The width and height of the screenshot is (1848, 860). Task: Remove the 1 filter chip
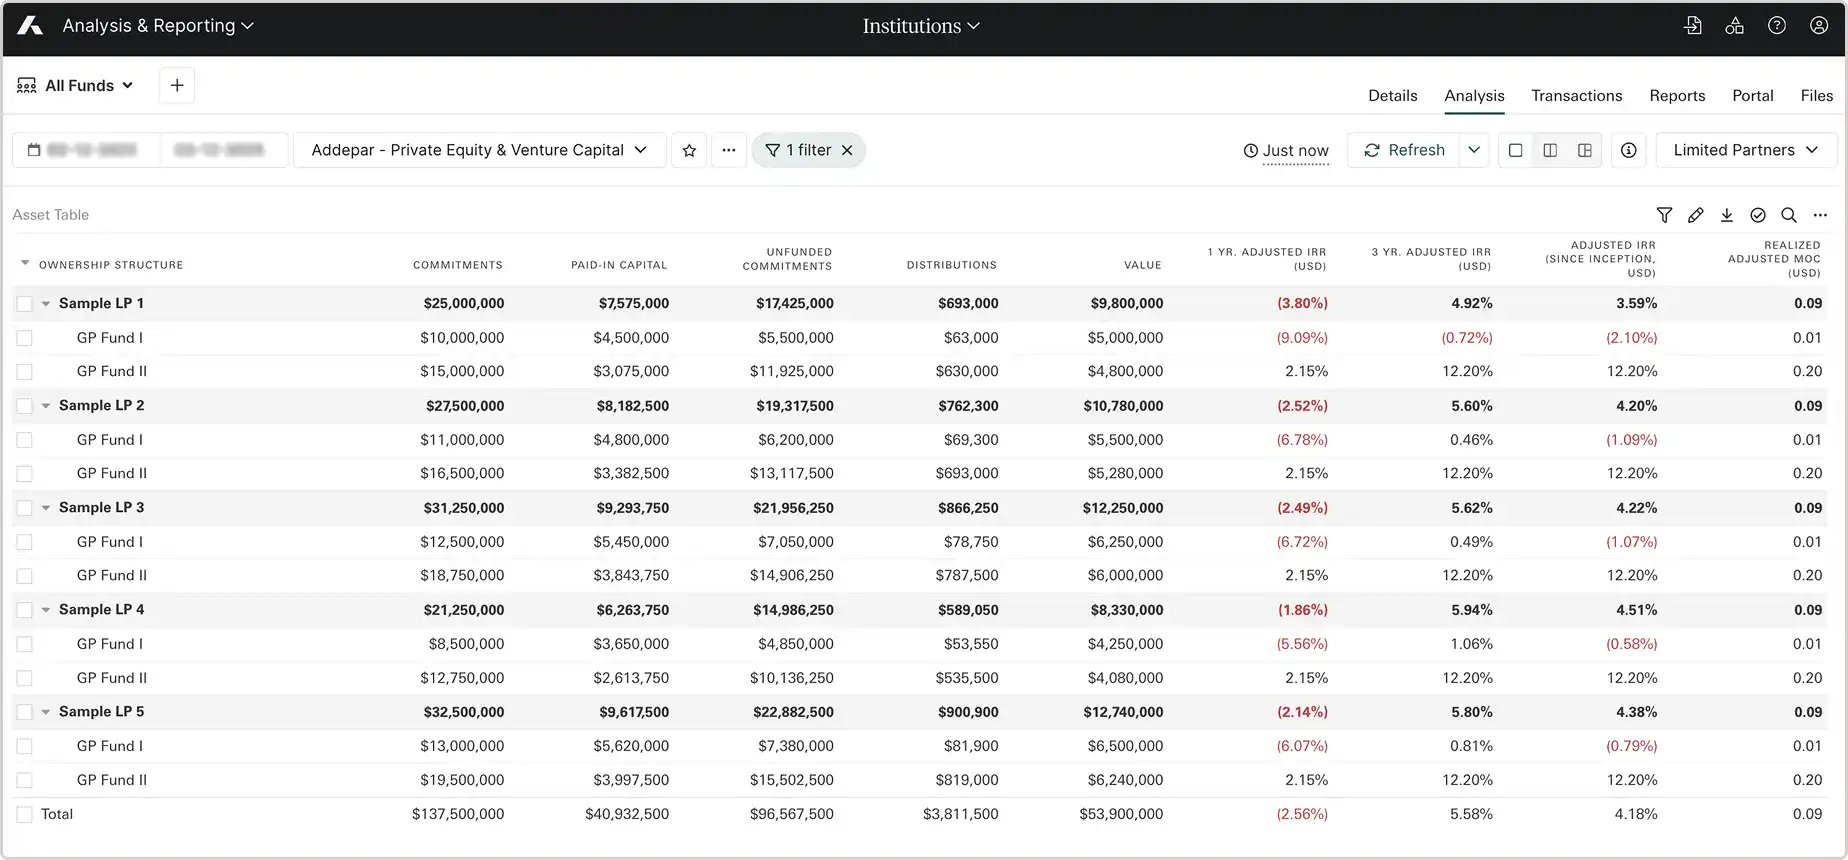[847, 150]
